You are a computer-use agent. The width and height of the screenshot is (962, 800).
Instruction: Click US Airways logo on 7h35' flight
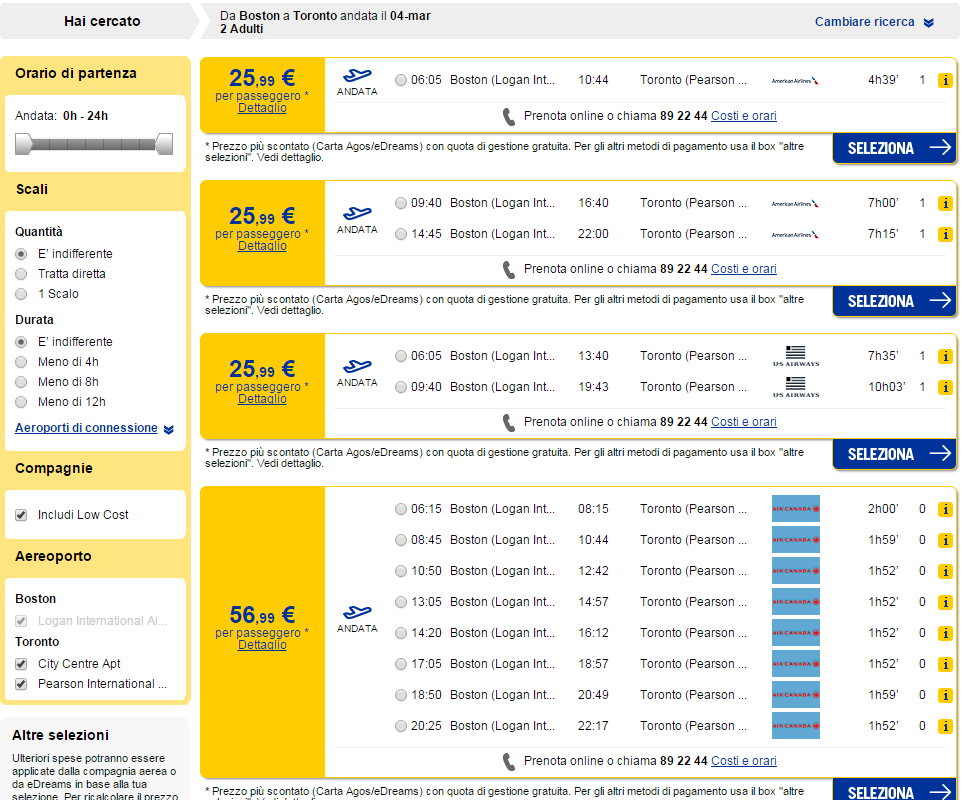click(796, 356)
